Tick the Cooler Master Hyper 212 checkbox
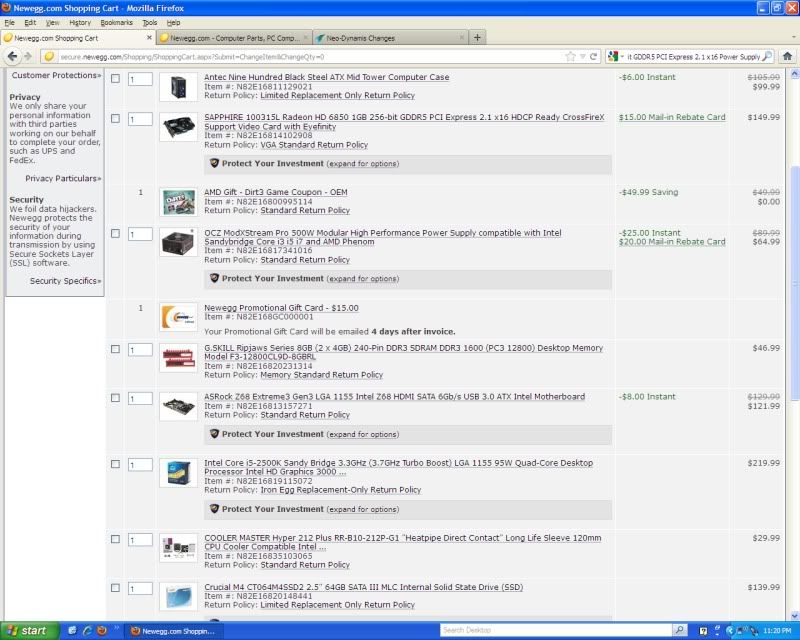Screen dimensions: 800x640 coord(115,539)
